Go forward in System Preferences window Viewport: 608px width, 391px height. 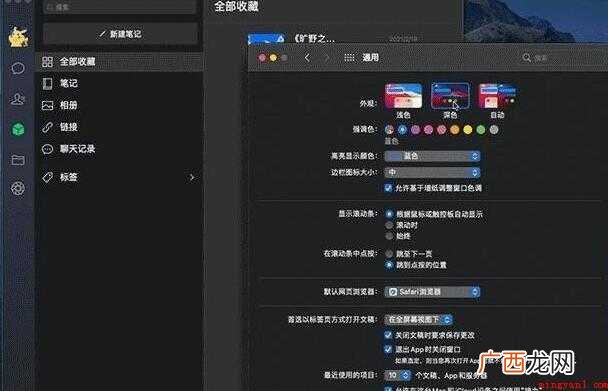pos(326,58)
